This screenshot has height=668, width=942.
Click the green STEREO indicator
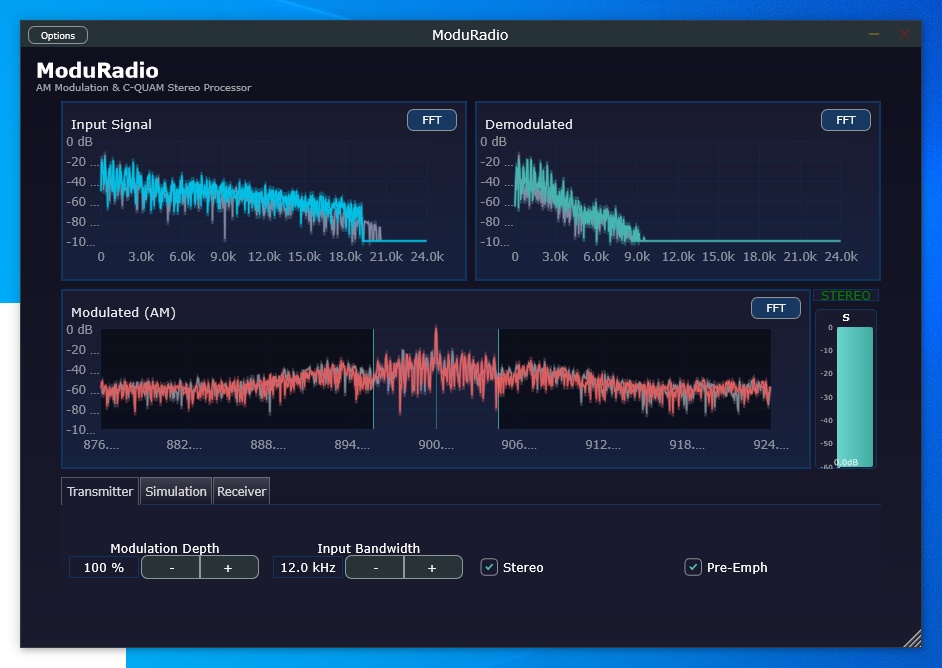[845, 296]
